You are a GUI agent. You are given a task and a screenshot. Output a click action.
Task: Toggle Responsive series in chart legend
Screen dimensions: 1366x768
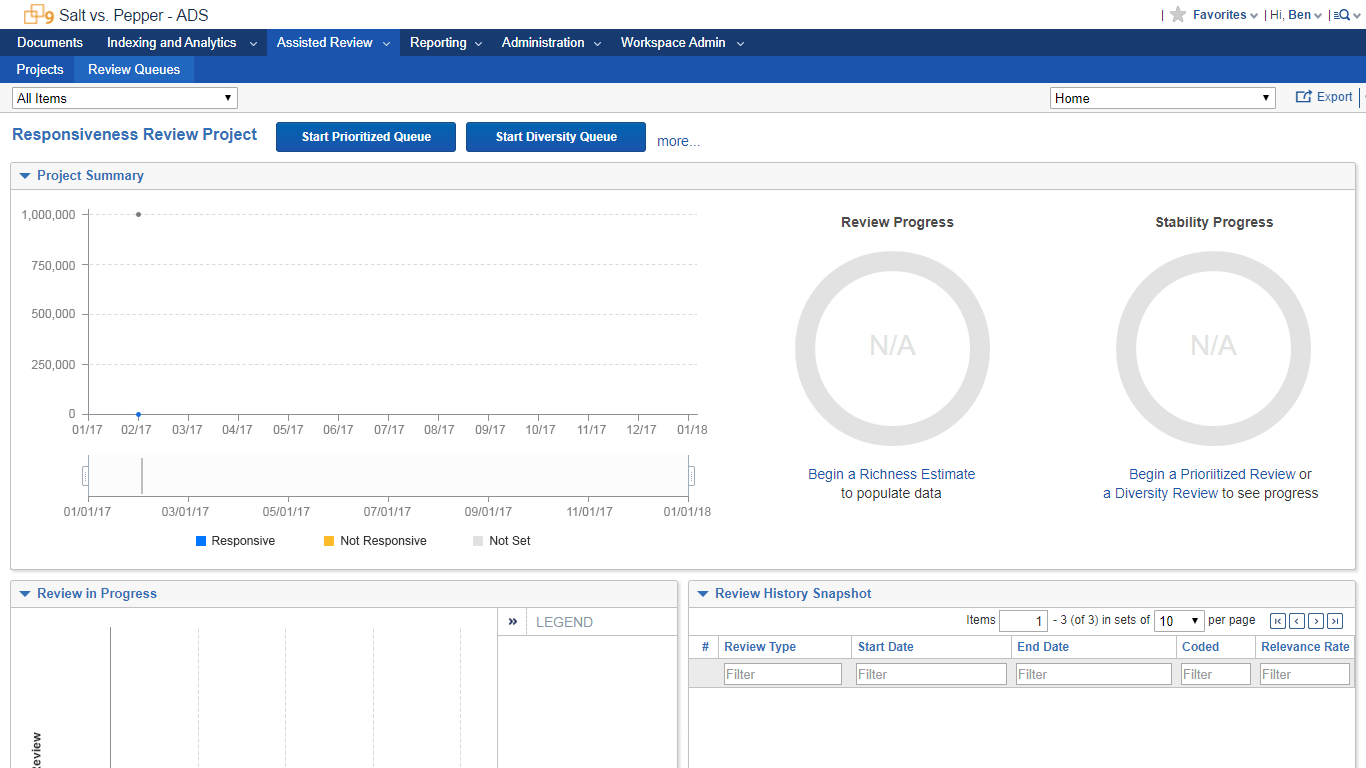[x=235, y=541]
